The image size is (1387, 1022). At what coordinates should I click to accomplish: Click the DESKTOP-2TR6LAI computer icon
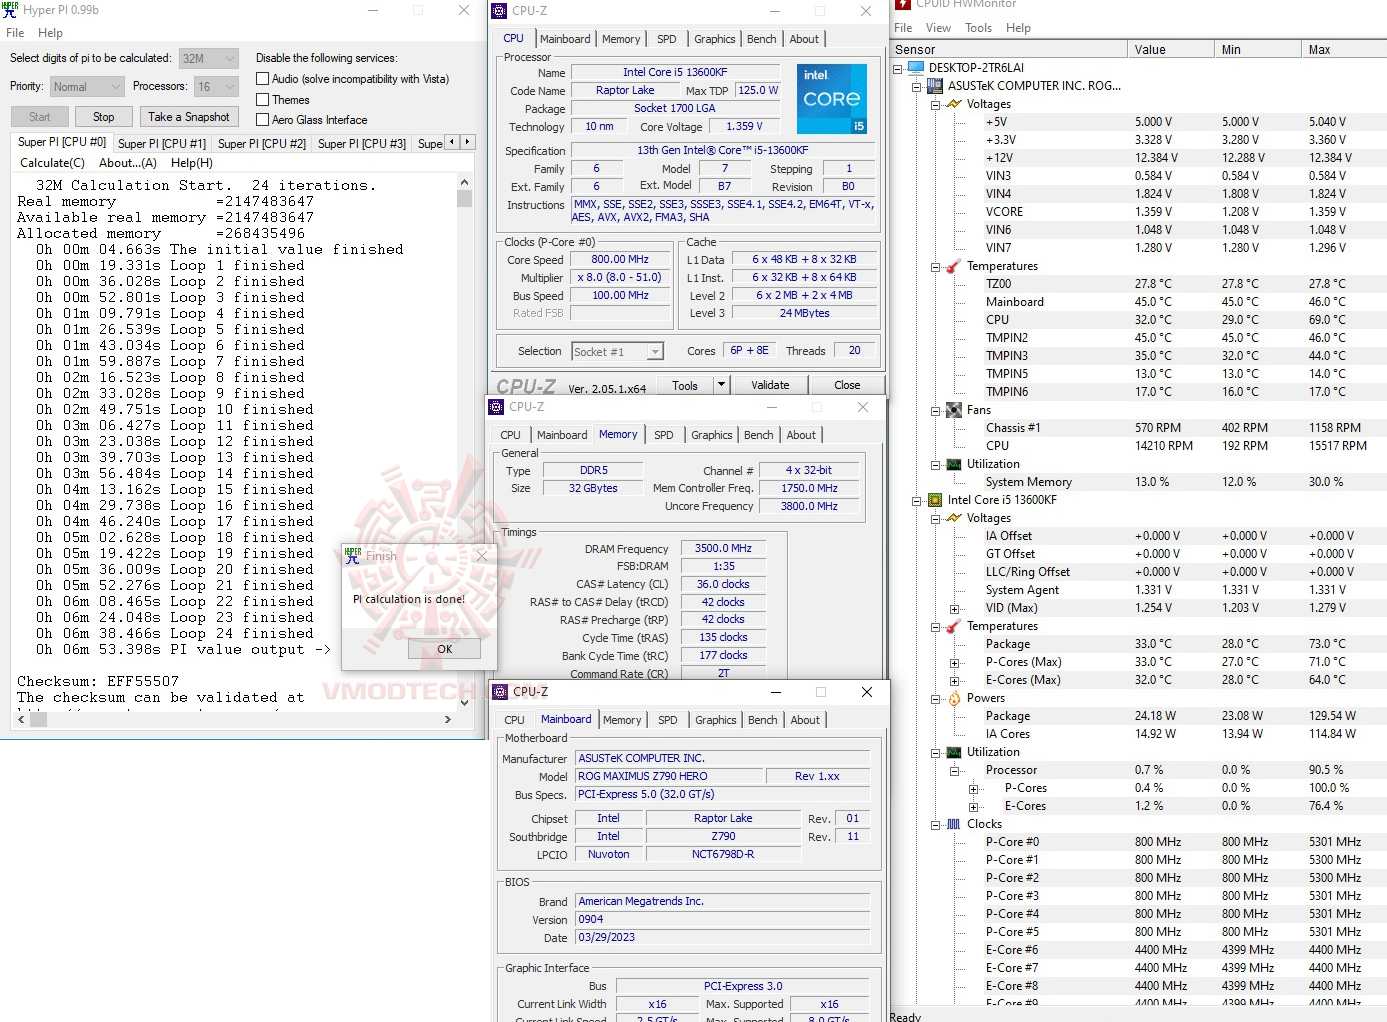914,67
